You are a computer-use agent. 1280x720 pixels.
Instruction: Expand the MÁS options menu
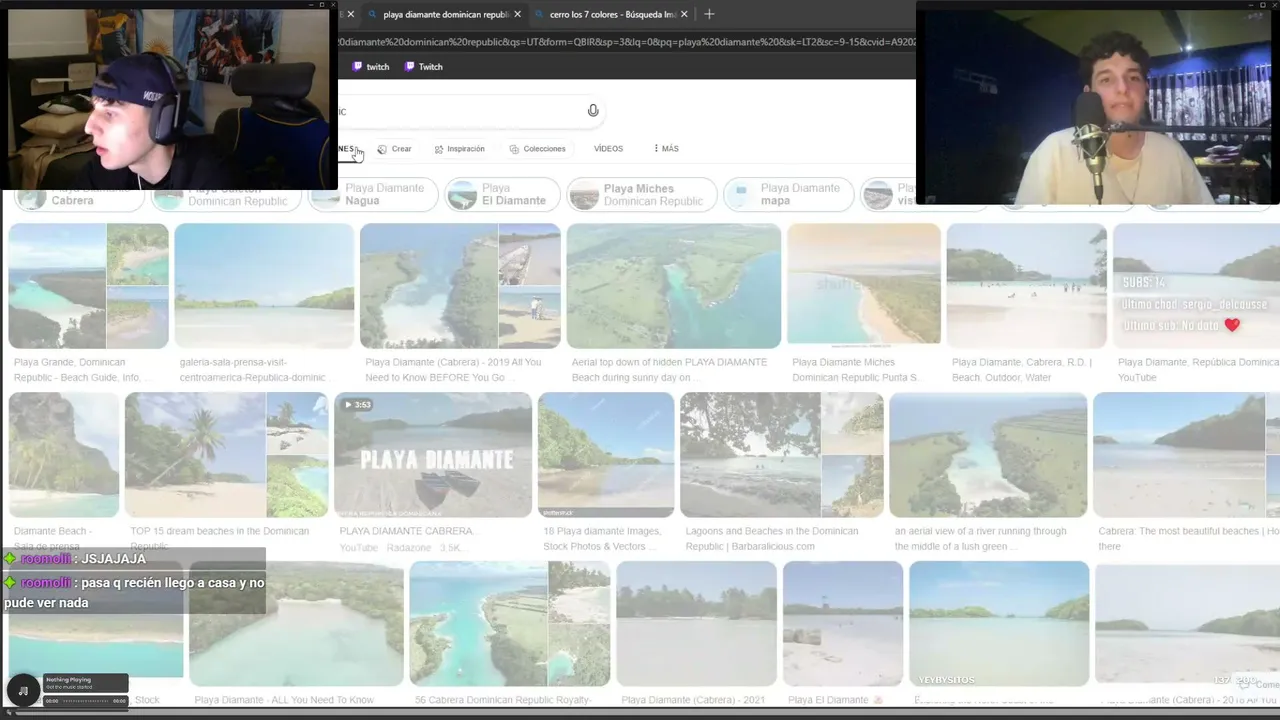pos(666,149)
